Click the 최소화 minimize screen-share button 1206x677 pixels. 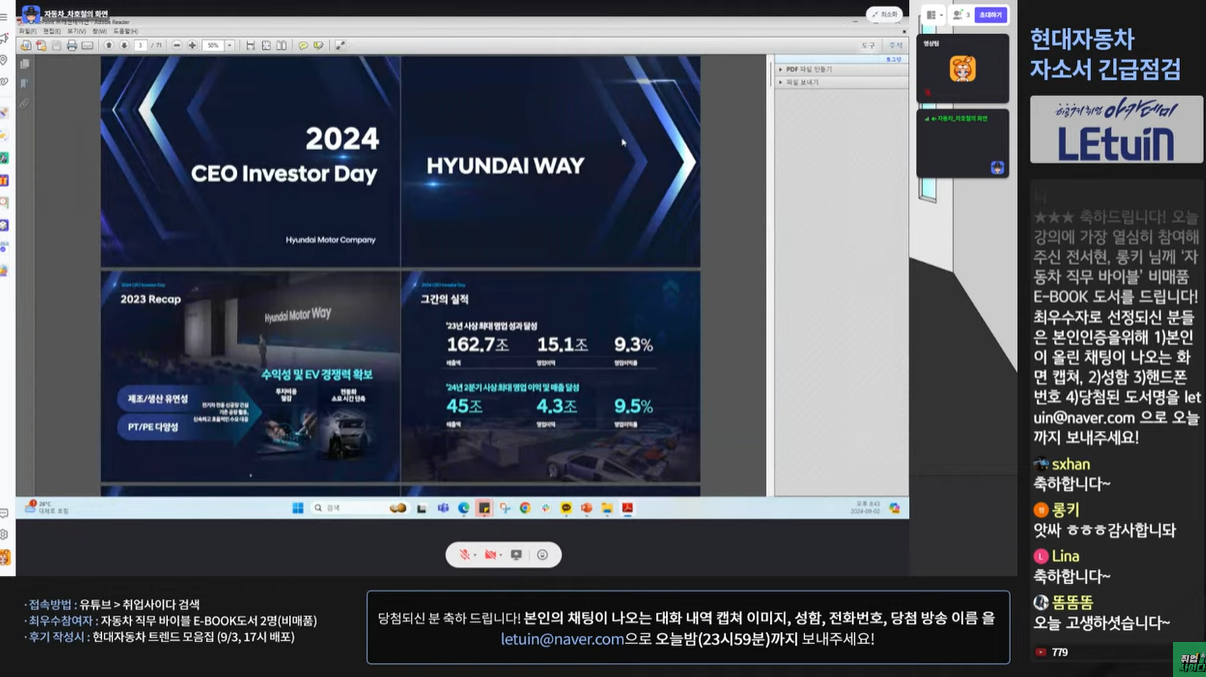click(884, 15)
